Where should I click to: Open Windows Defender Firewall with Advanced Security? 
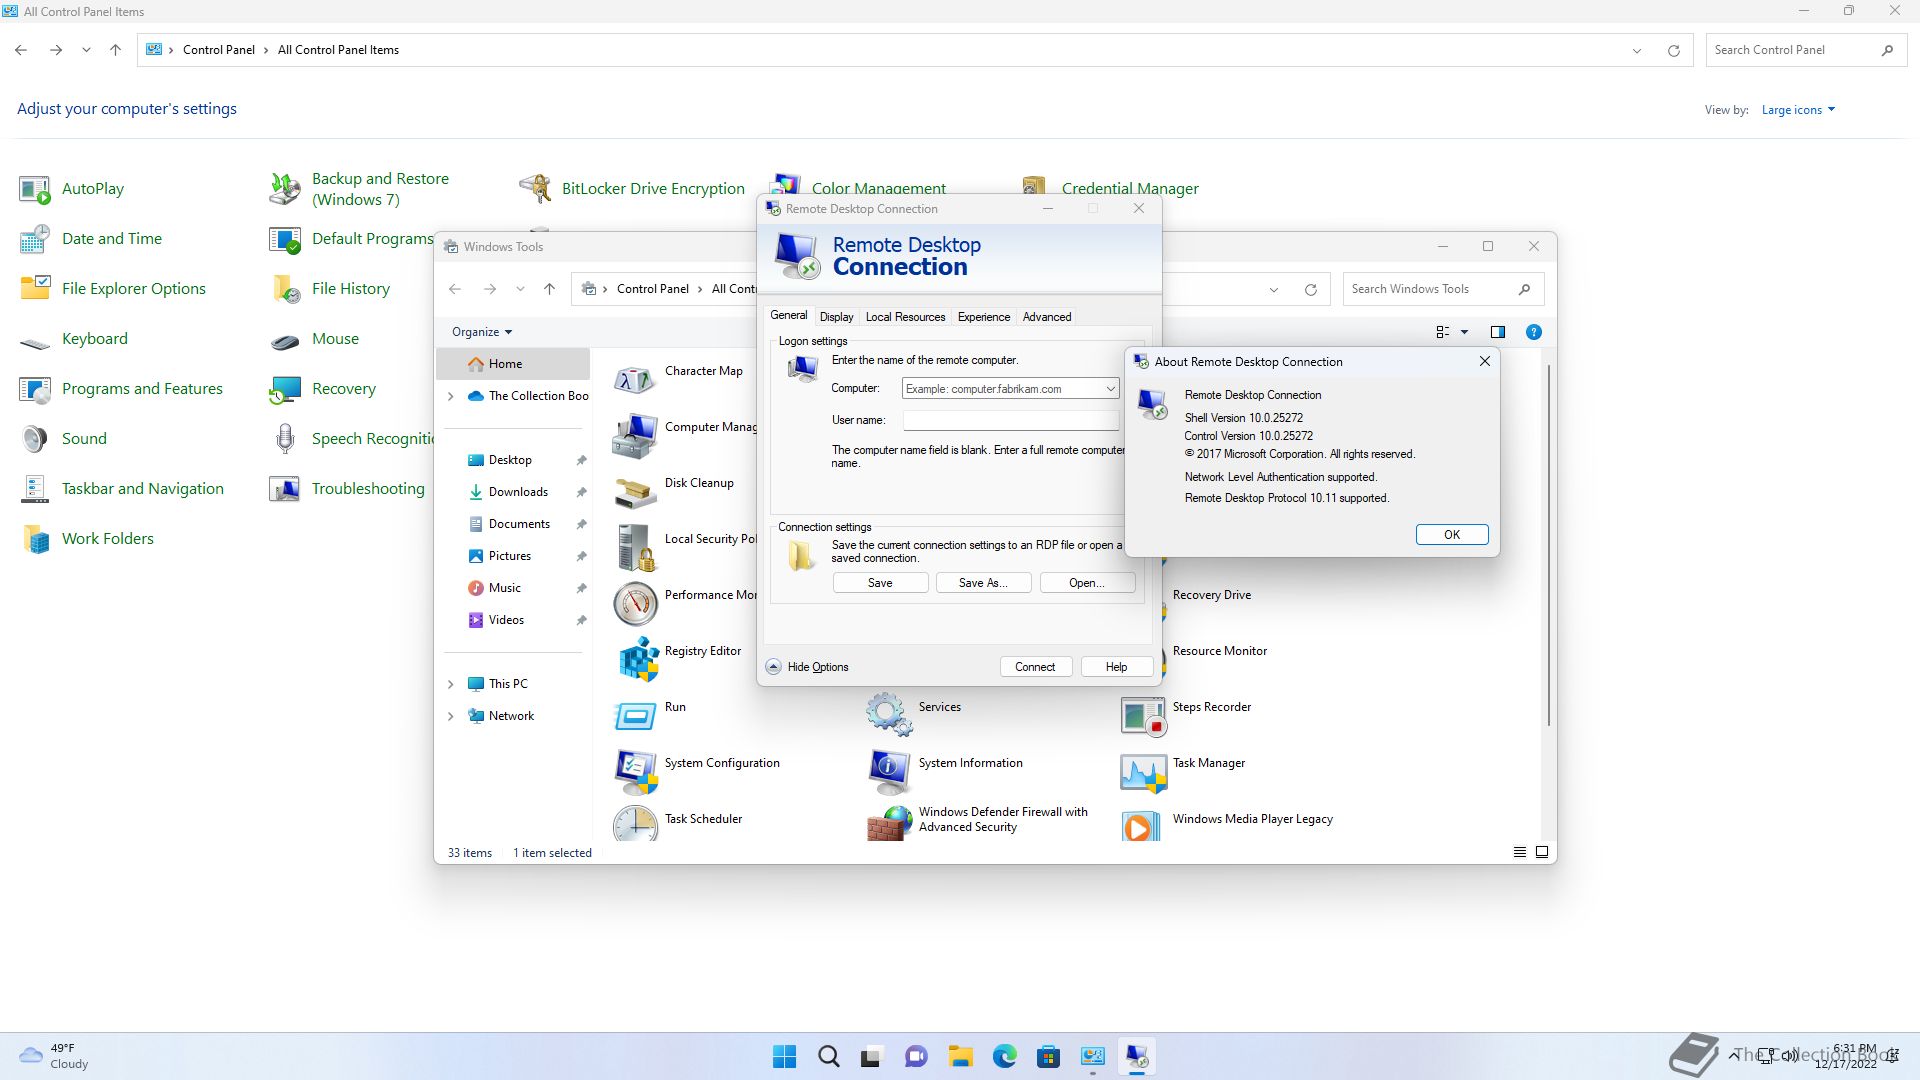click(x=978, y=823)
